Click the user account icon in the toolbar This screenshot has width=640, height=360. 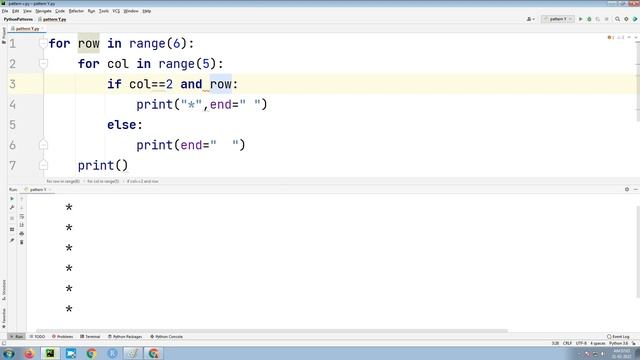point(530,19)
